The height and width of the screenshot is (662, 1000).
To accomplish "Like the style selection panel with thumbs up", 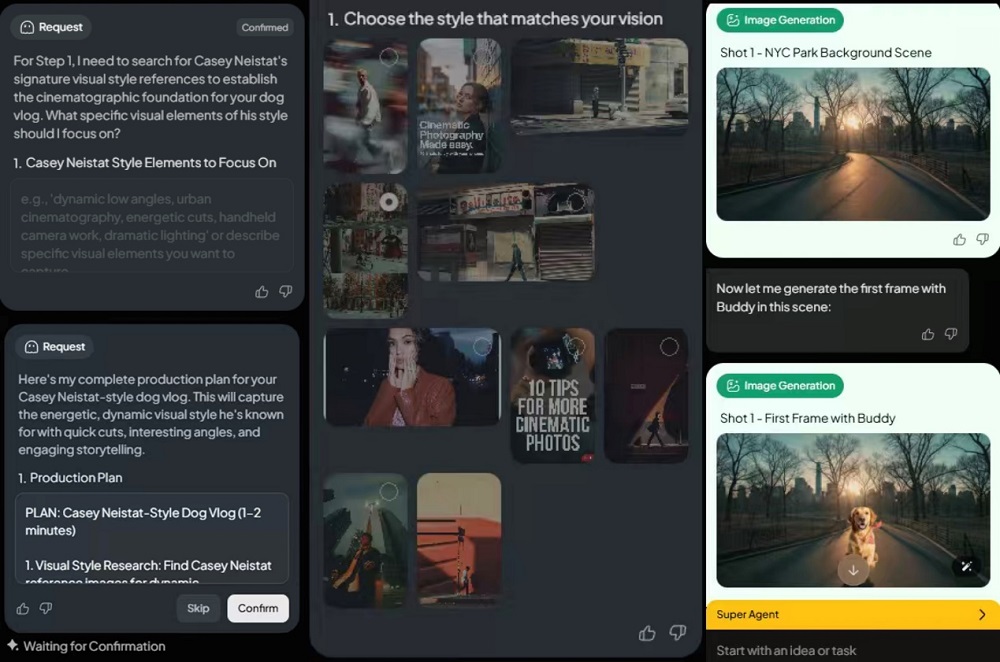I will (x=647, y=633).
